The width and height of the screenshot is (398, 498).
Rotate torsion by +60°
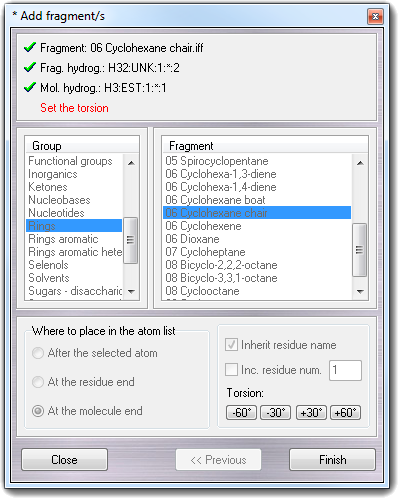click(345, 413)
